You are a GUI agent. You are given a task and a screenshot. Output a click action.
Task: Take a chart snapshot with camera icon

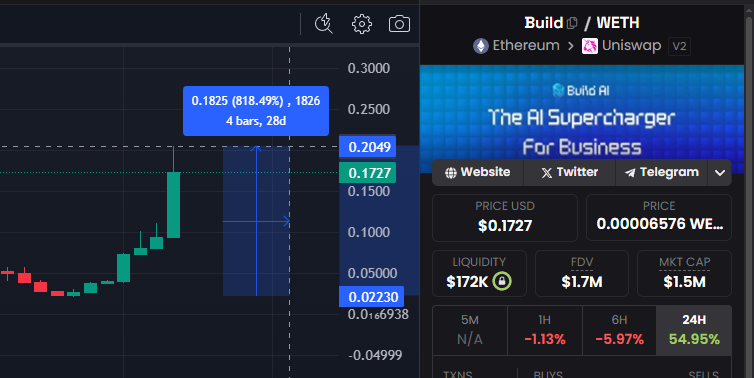[399, 24]
